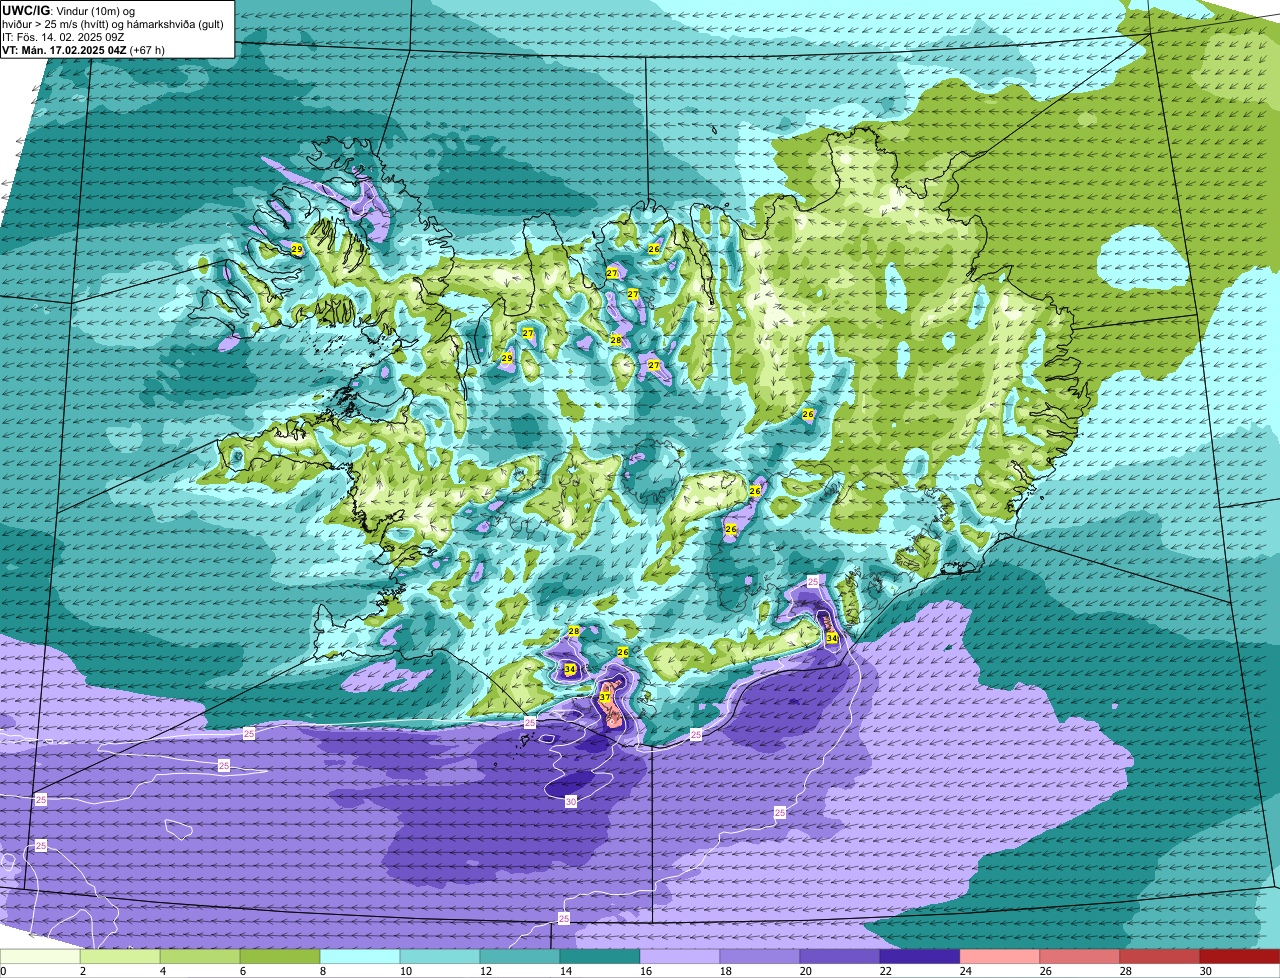Click the legend tick label "8"

pyautogui.click(x=322, y=971)
